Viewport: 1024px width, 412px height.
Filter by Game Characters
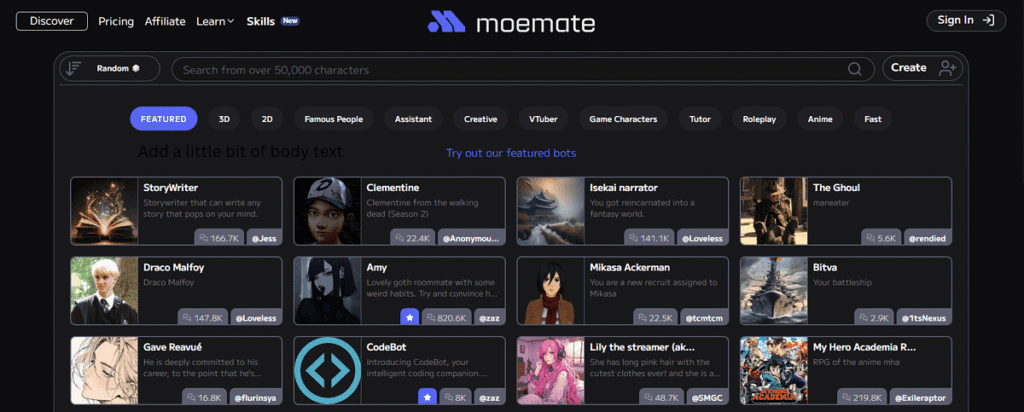pyautogui.click(x=623, y=119)
